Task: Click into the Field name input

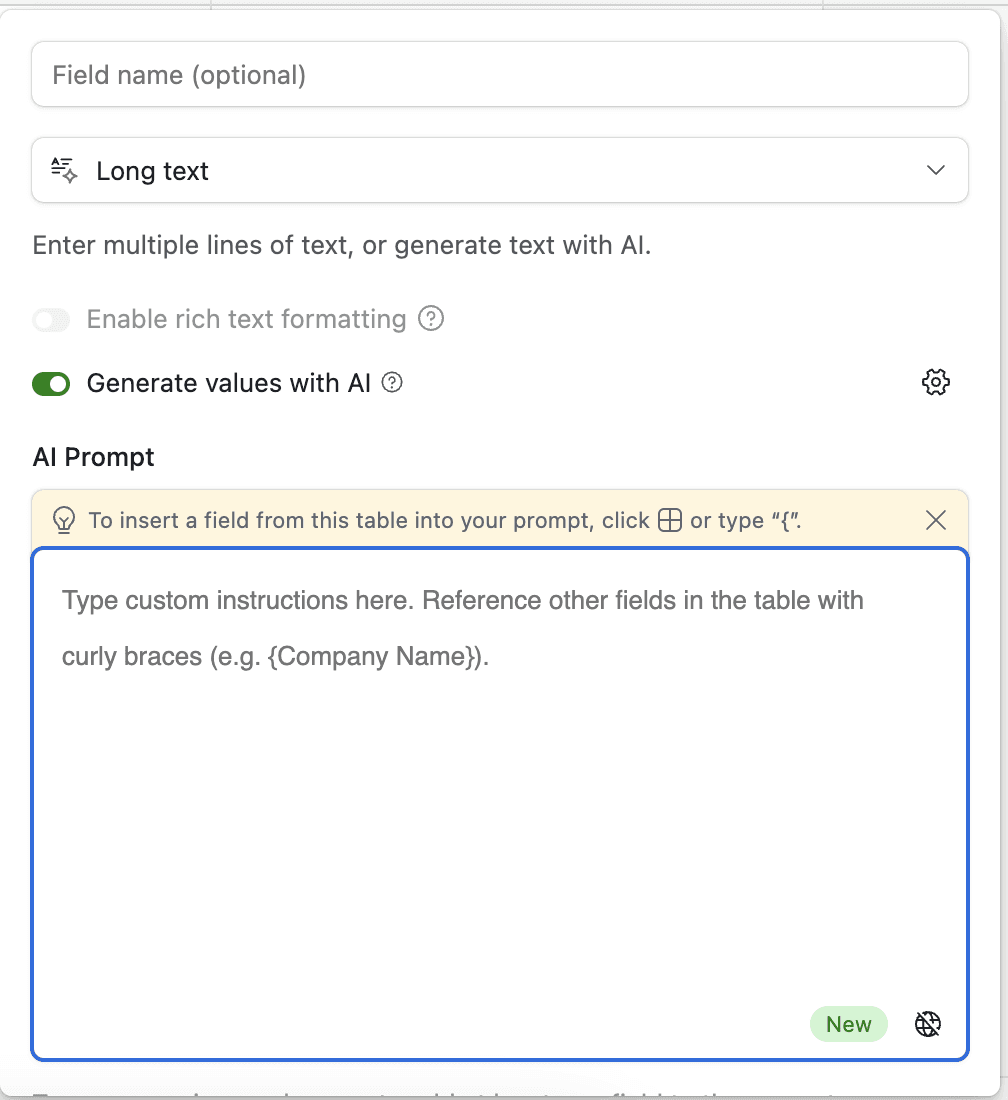Action: tap(499, 74)
